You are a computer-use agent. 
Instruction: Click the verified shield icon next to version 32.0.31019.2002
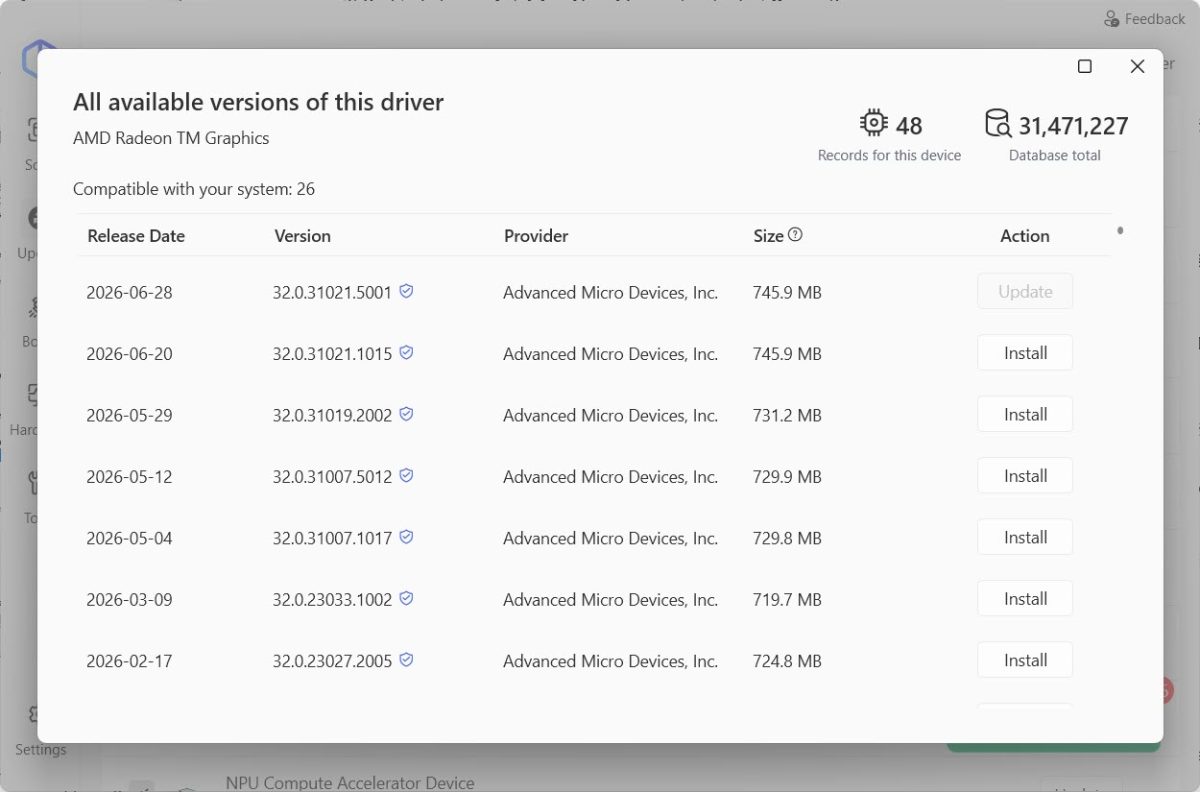406,414
